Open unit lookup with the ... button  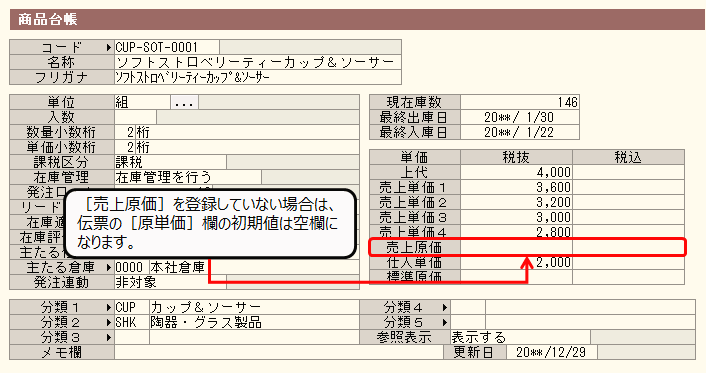click(x=184, y=102)
